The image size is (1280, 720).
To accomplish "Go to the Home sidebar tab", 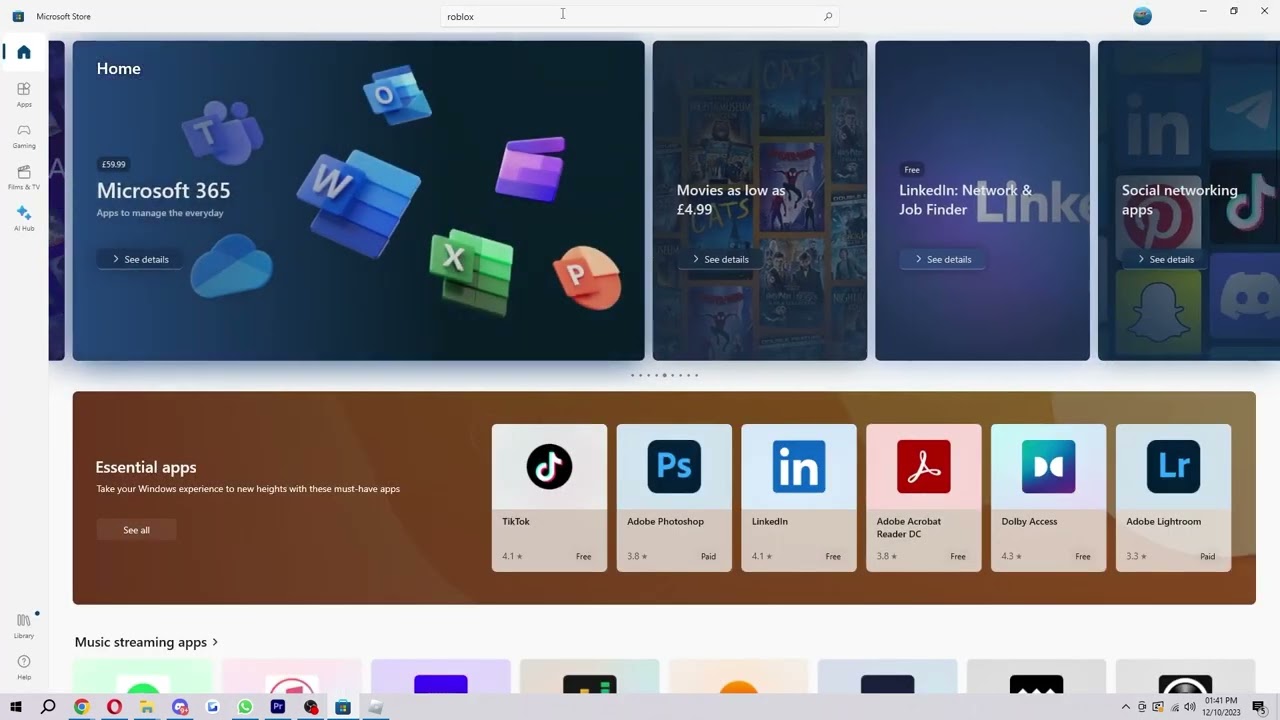I will coord(24,52).
